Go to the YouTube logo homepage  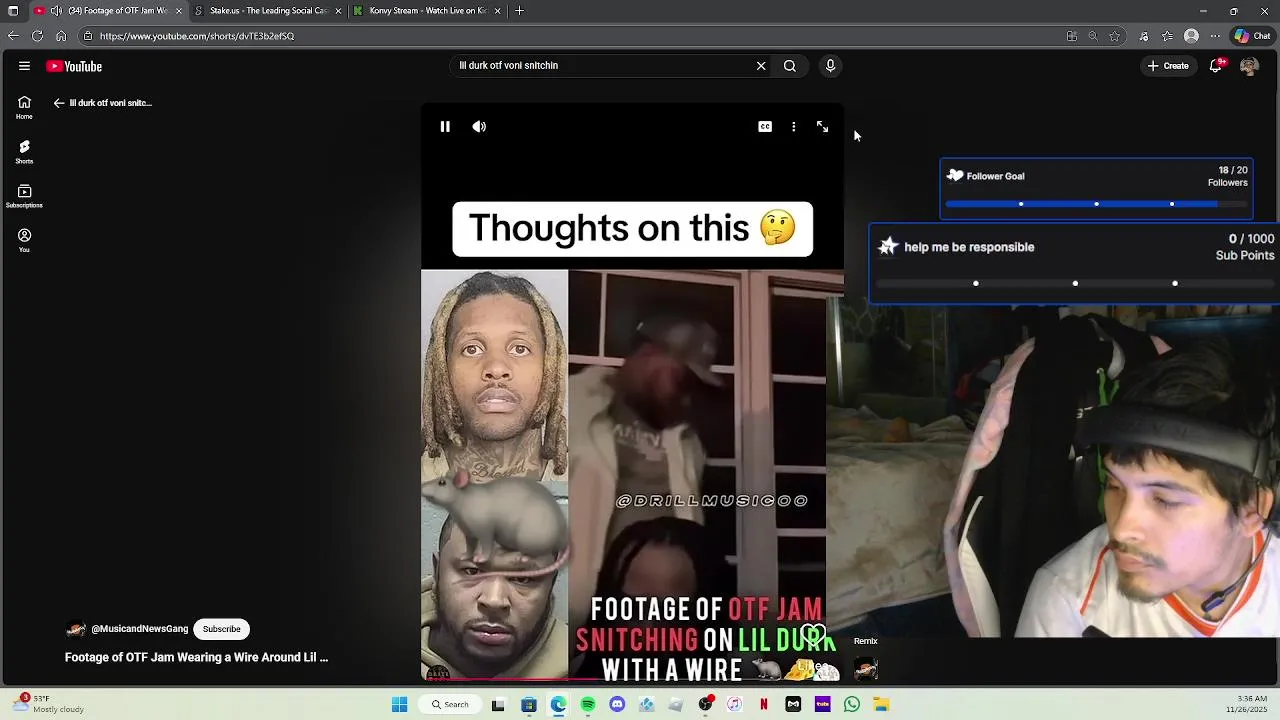pyautogui.click(x=74, y=66)
